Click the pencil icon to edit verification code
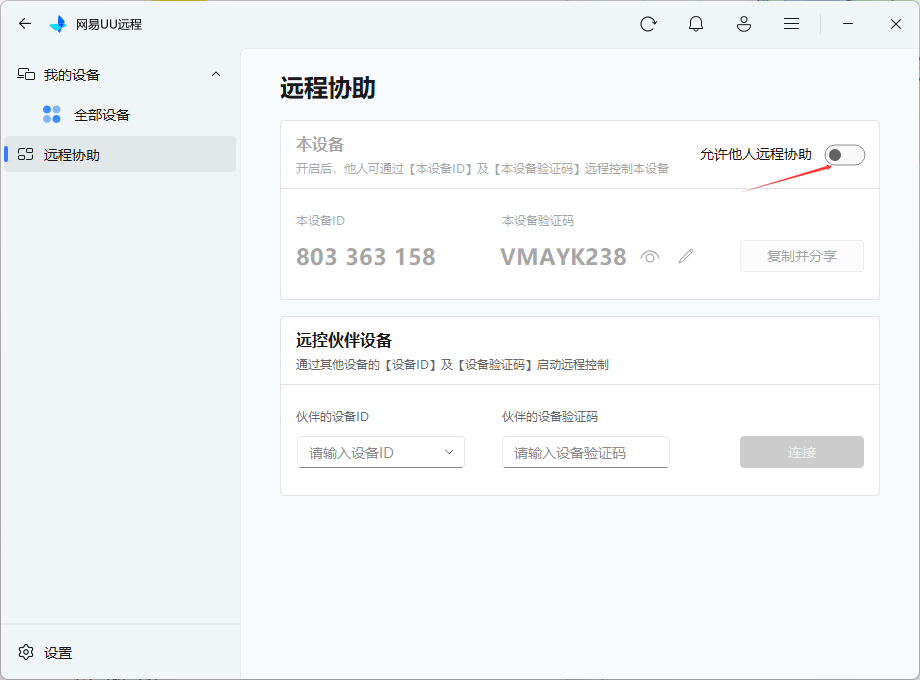This screenshot has height=680, width=920. pos(685,256)
